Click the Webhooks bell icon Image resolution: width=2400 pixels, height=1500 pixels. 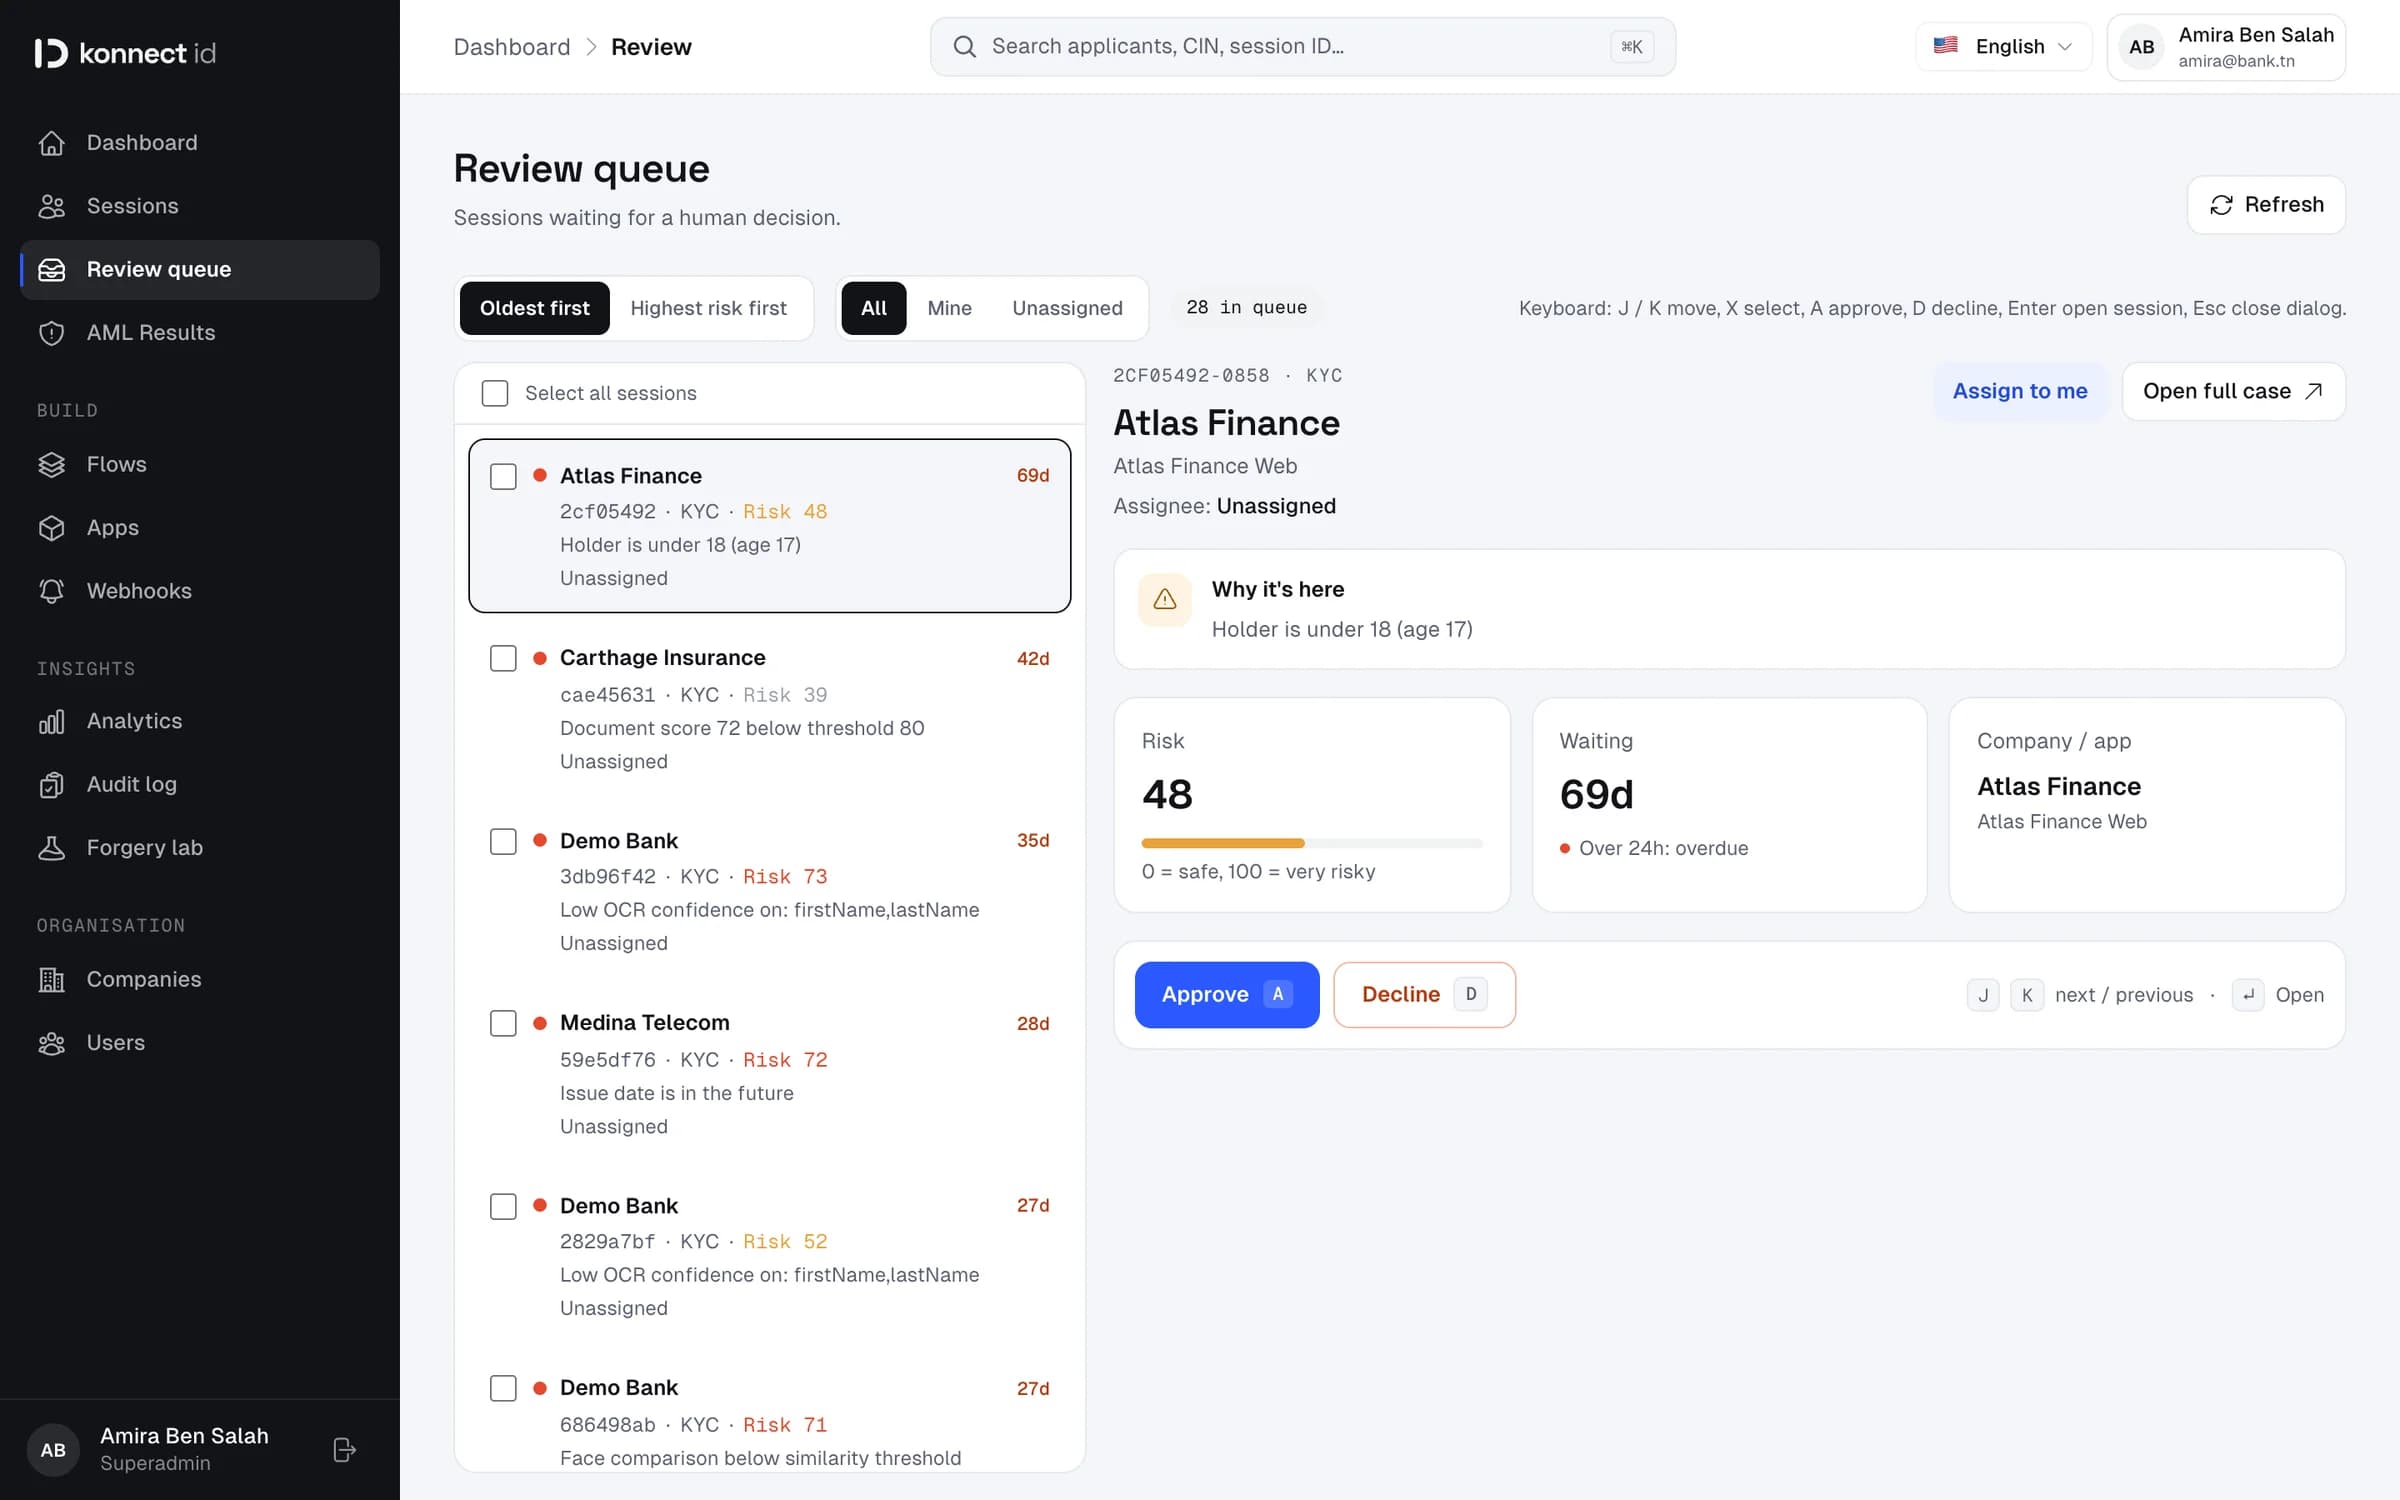[x=52, y=591]
